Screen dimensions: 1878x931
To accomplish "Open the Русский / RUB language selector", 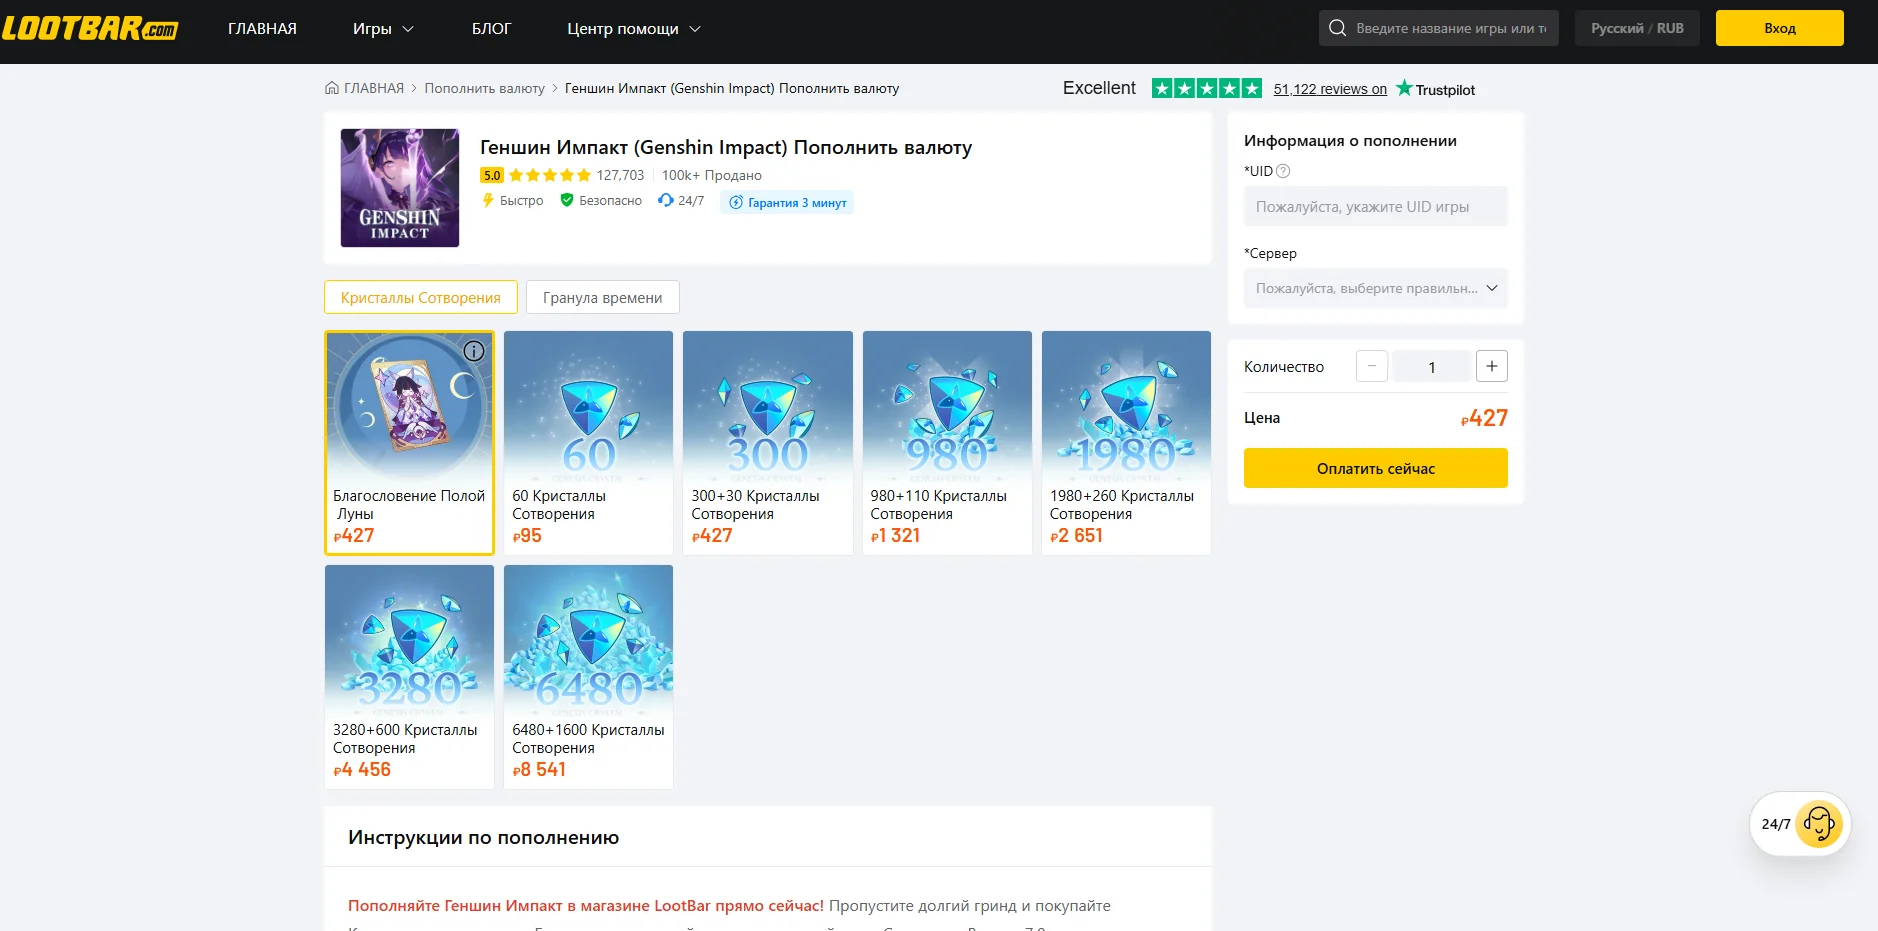I will (x=1637, y=28).
